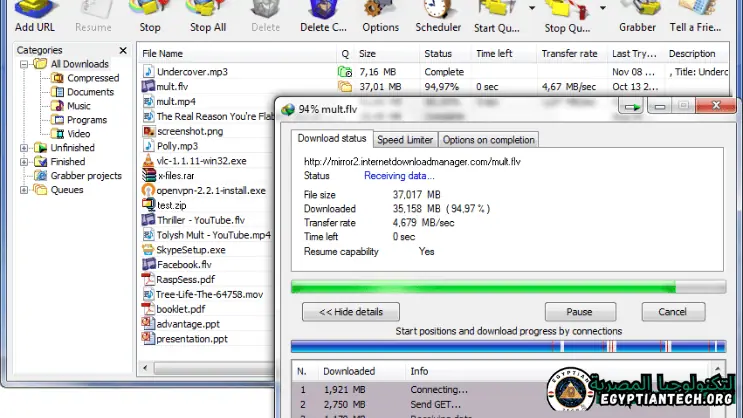
Task: Select Polly.mp3 file row
Action: click(177, 146)
